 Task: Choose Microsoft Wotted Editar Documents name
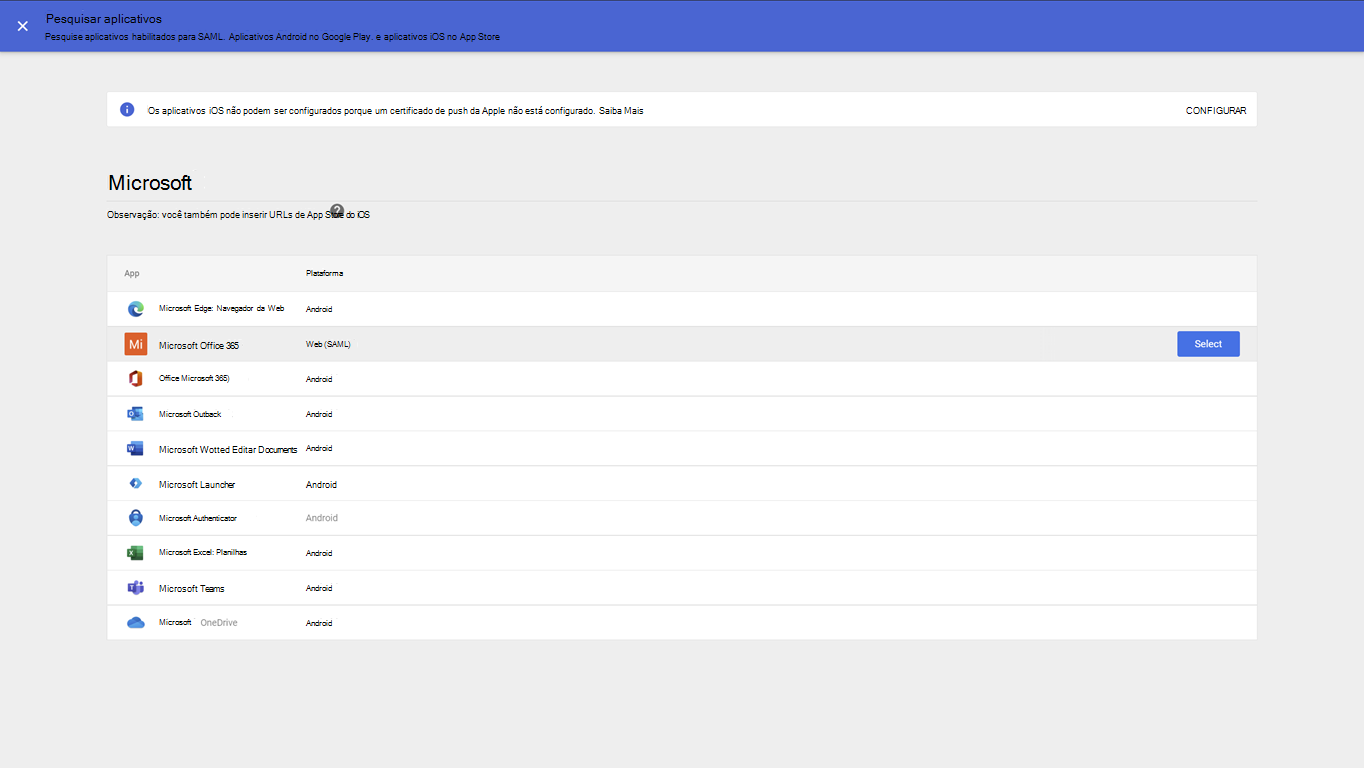[x=228, y=450]
